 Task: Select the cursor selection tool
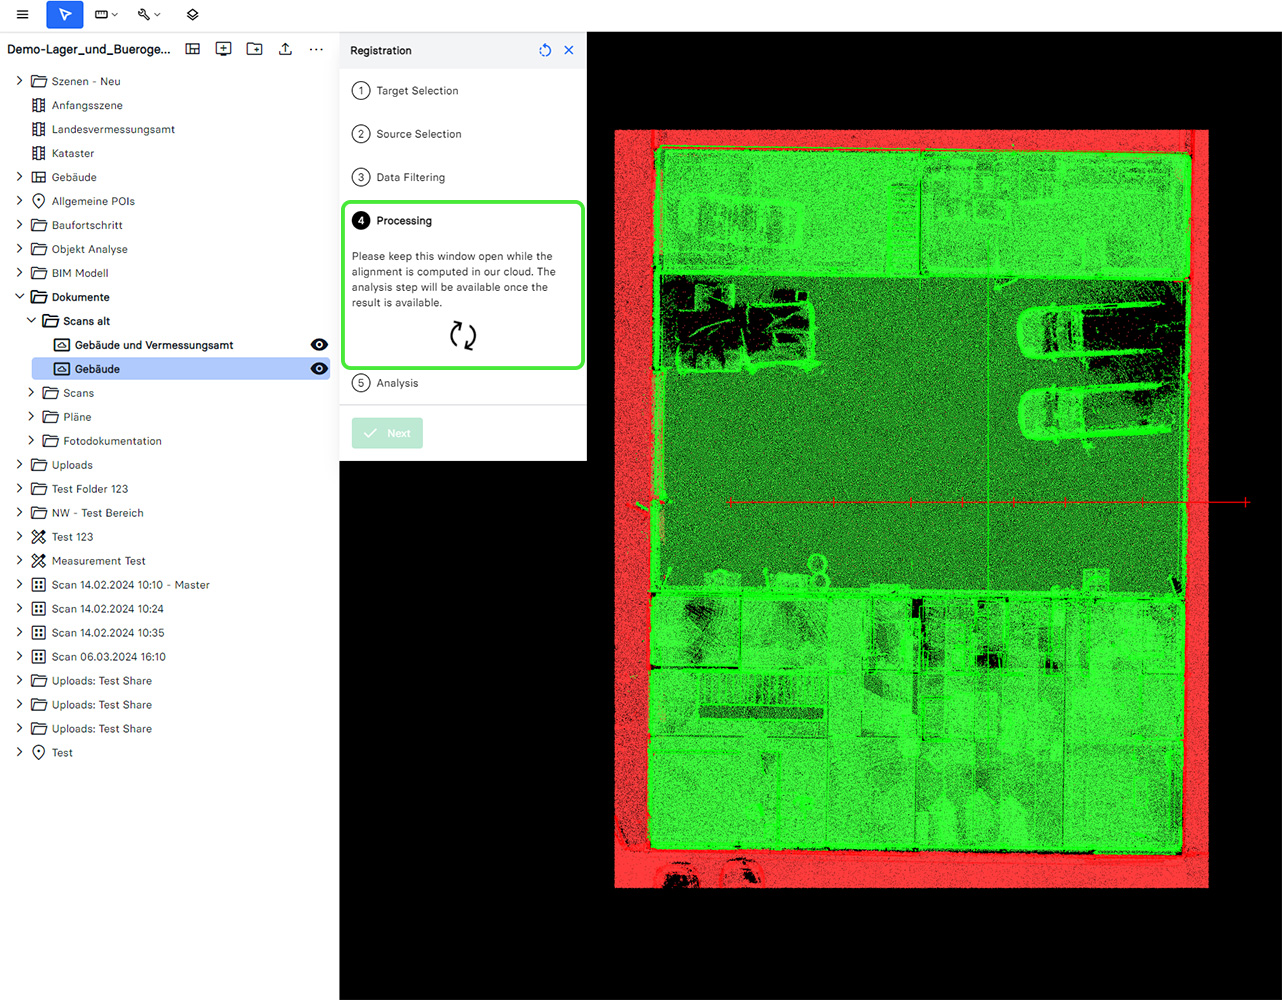pyautogui.click(x=65, y=15)
